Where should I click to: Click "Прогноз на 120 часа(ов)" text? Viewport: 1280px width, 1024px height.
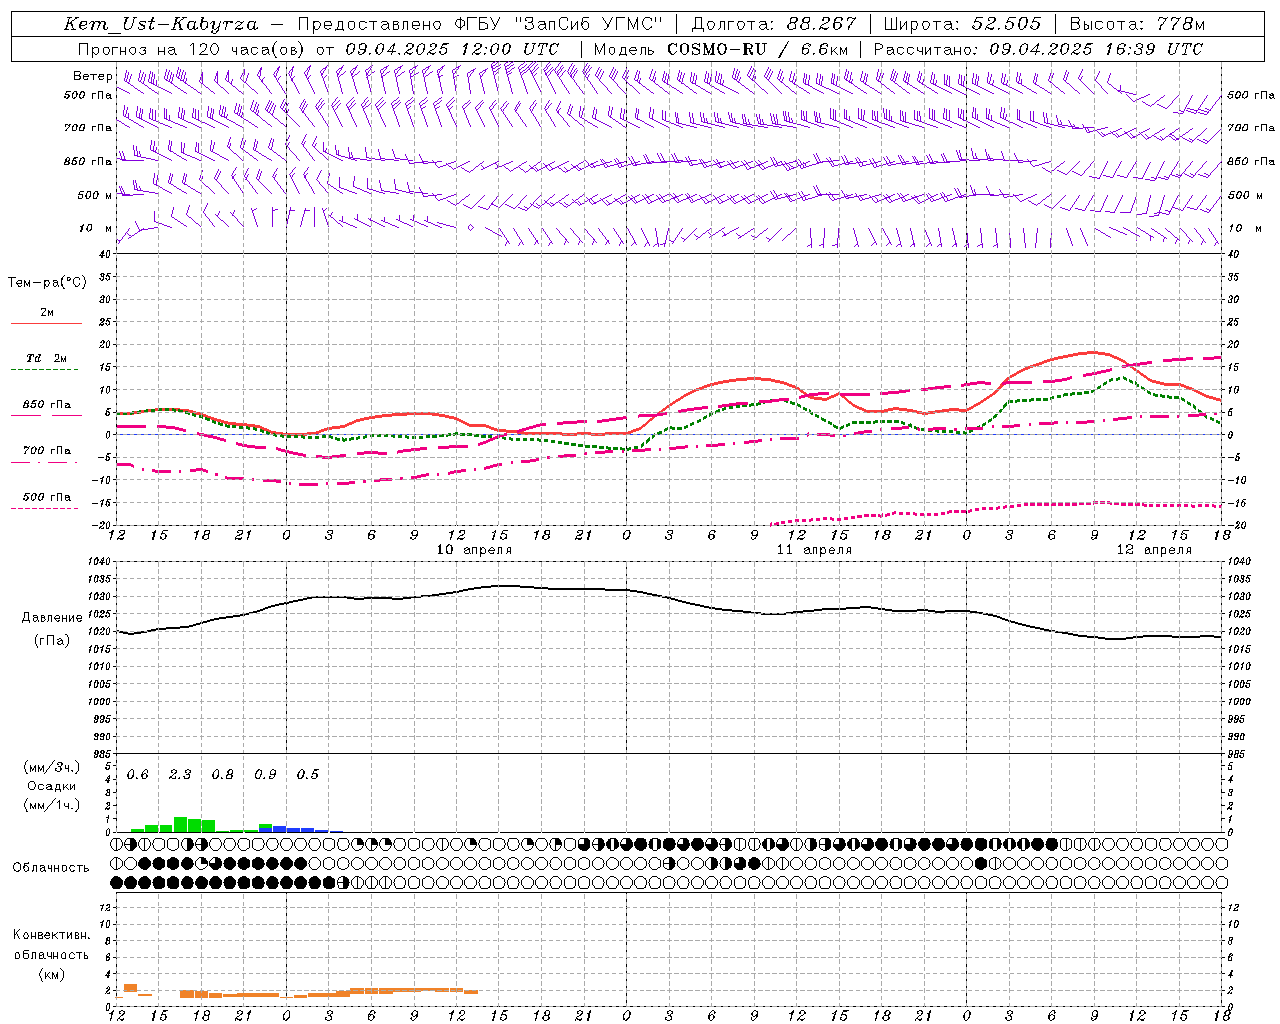(192, 49)
